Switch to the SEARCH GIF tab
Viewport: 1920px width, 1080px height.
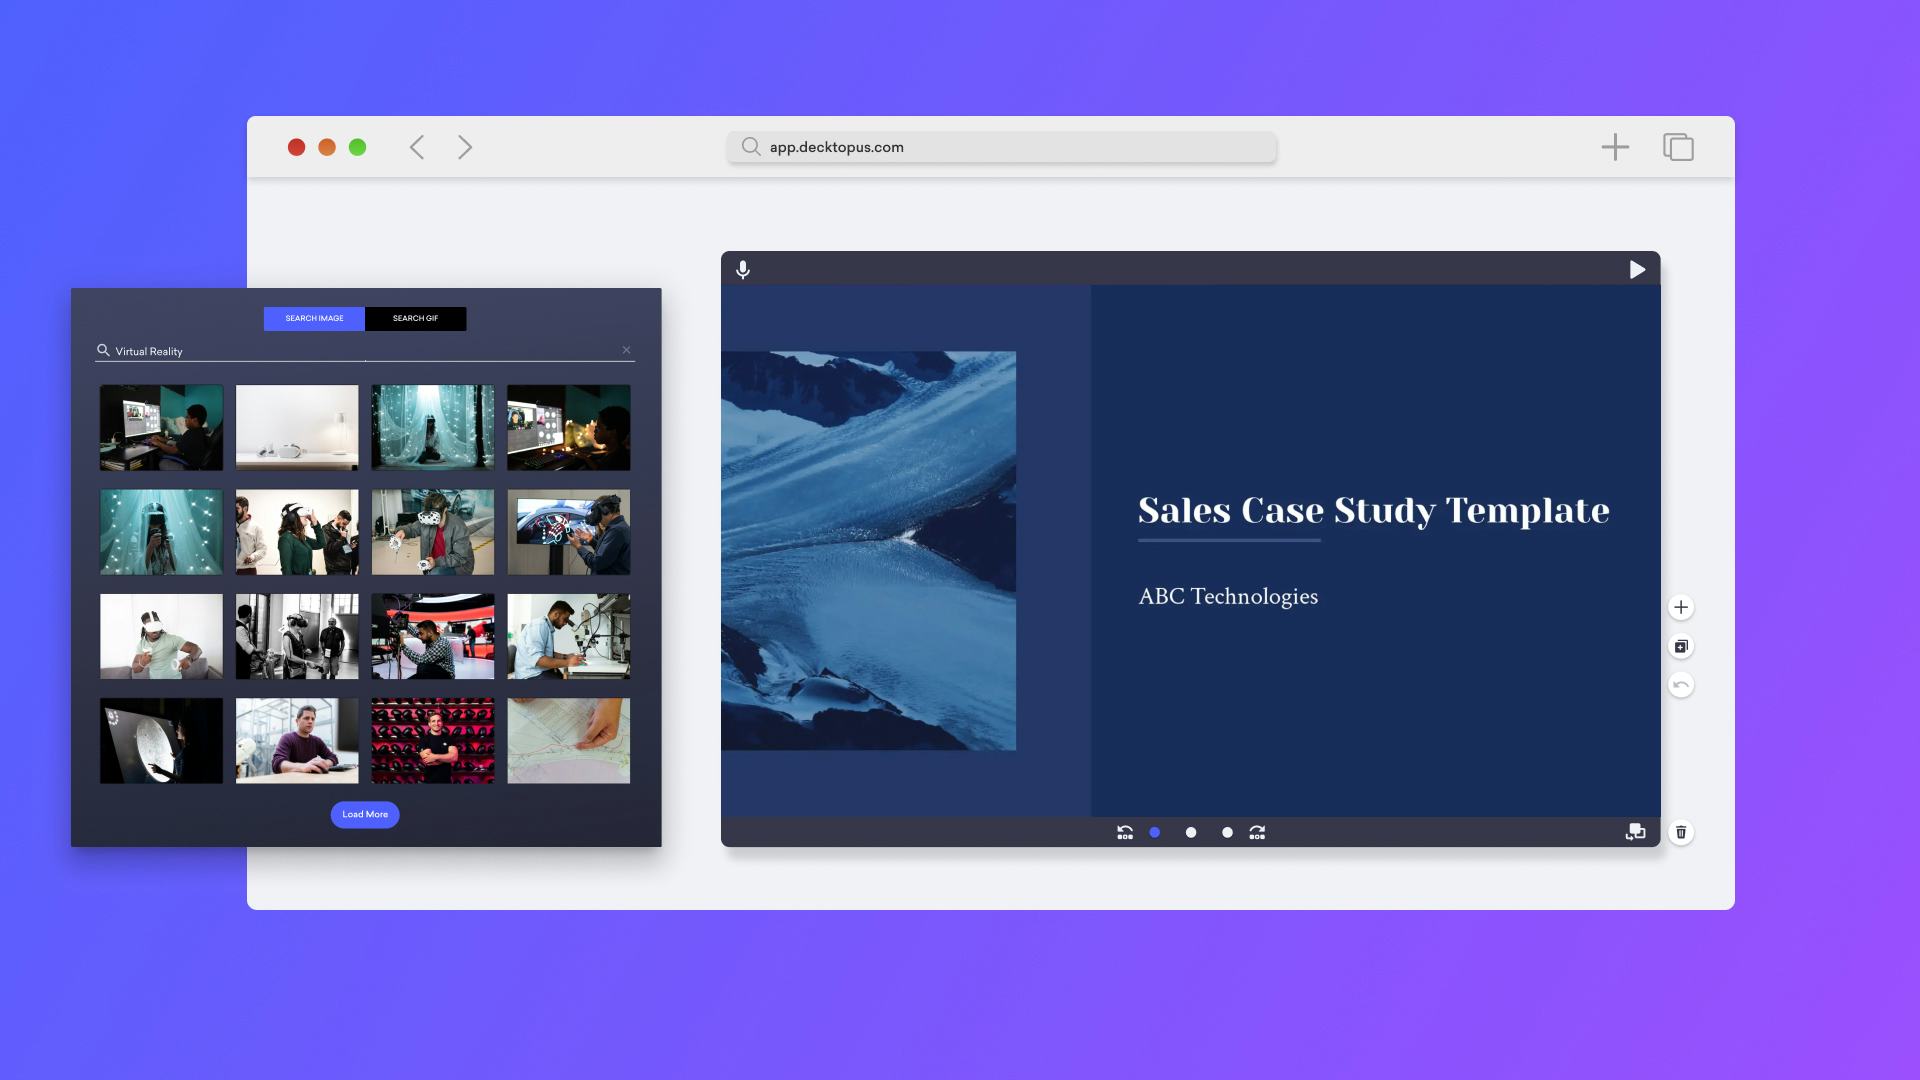click(414, 318)
